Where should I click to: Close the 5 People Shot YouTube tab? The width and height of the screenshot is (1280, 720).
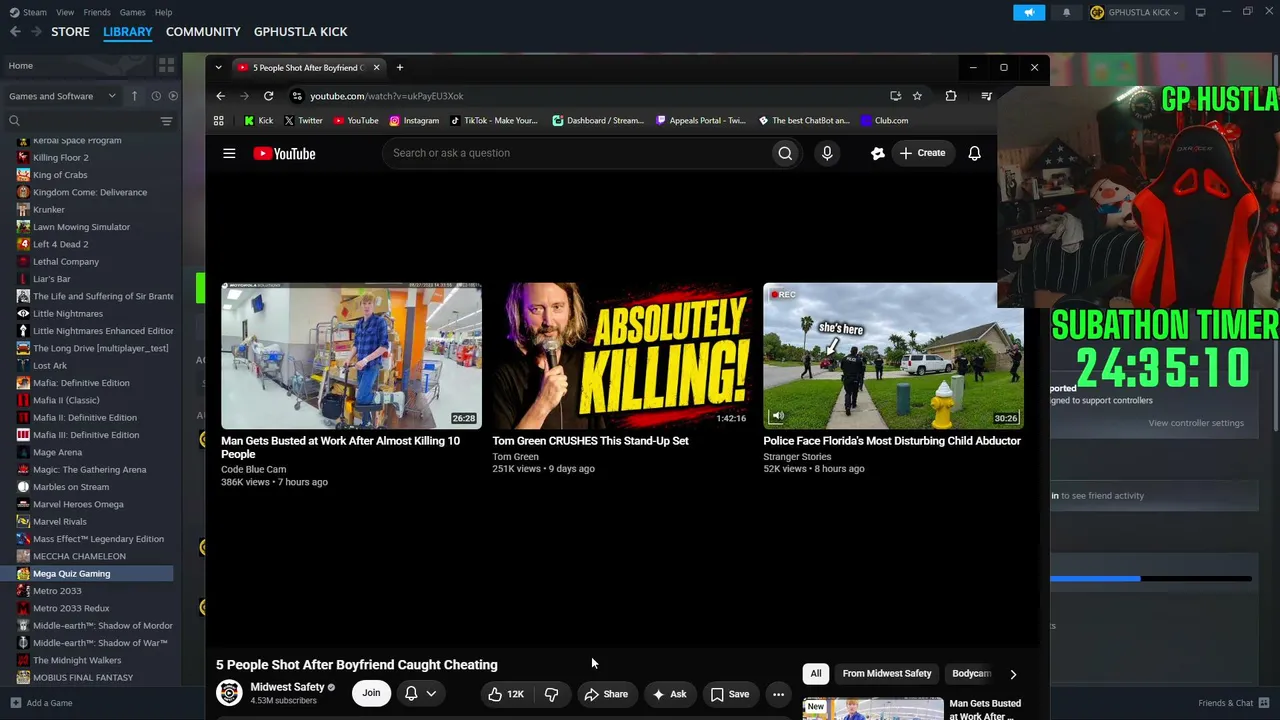coord(376,67)
